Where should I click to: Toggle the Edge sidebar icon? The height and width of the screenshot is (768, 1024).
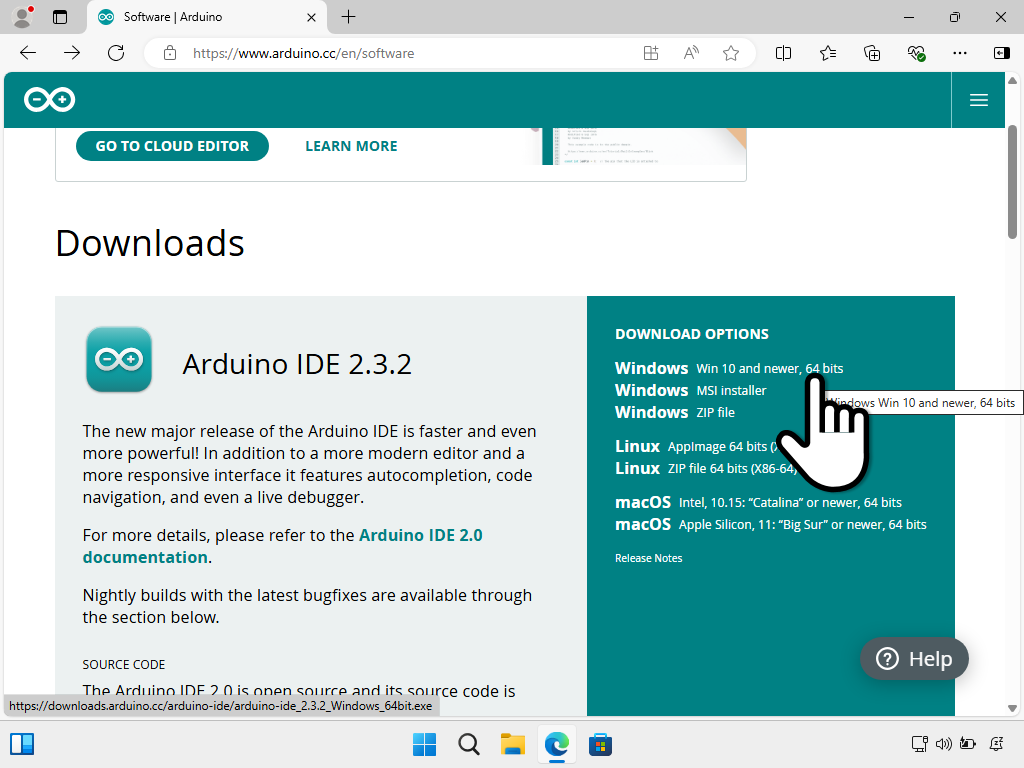(x=1002, y=53)
